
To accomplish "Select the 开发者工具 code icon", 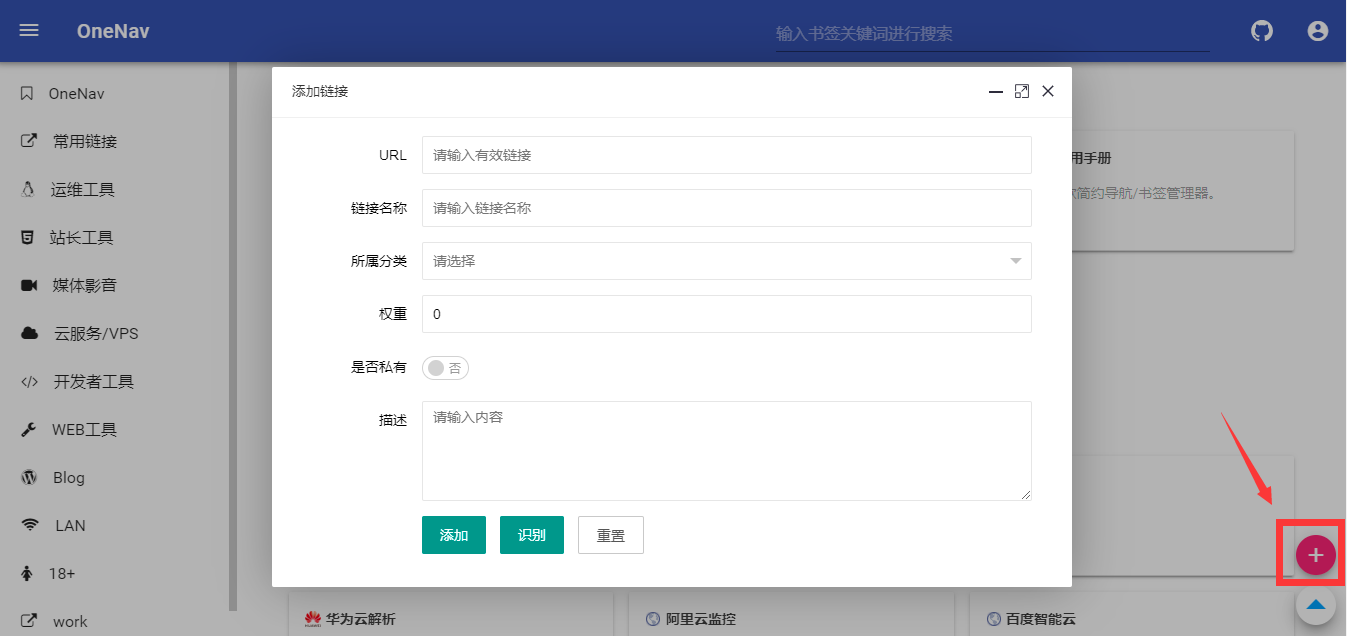I will [28, 381].
